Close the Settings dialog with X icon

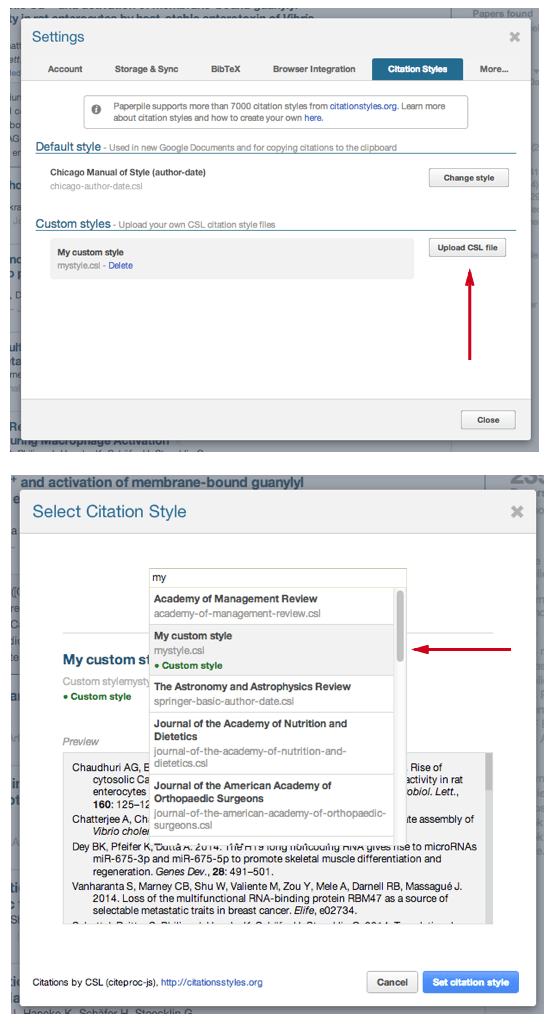click(x=514, y=37)
